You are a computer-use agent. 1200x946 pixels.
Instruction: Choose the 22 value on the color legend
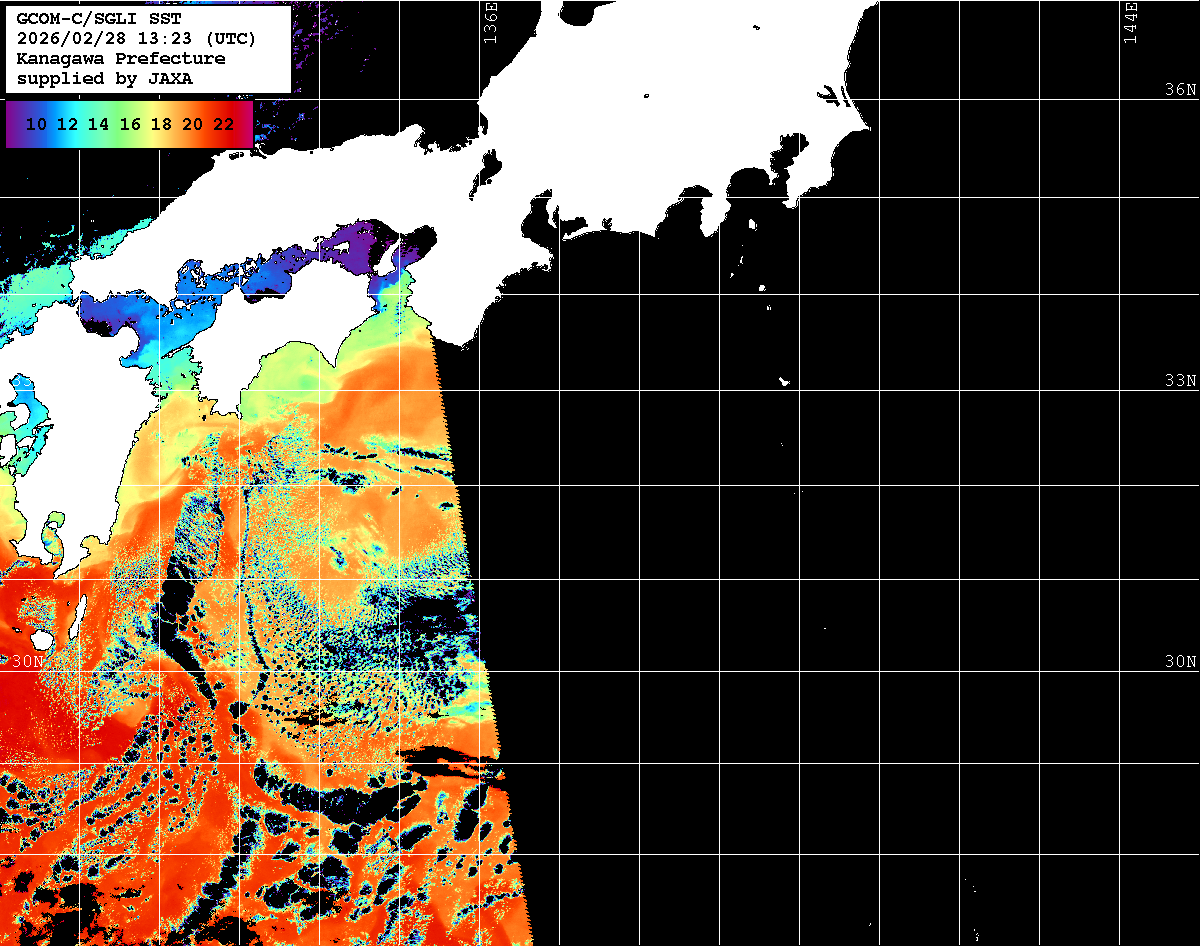point(223,125)
